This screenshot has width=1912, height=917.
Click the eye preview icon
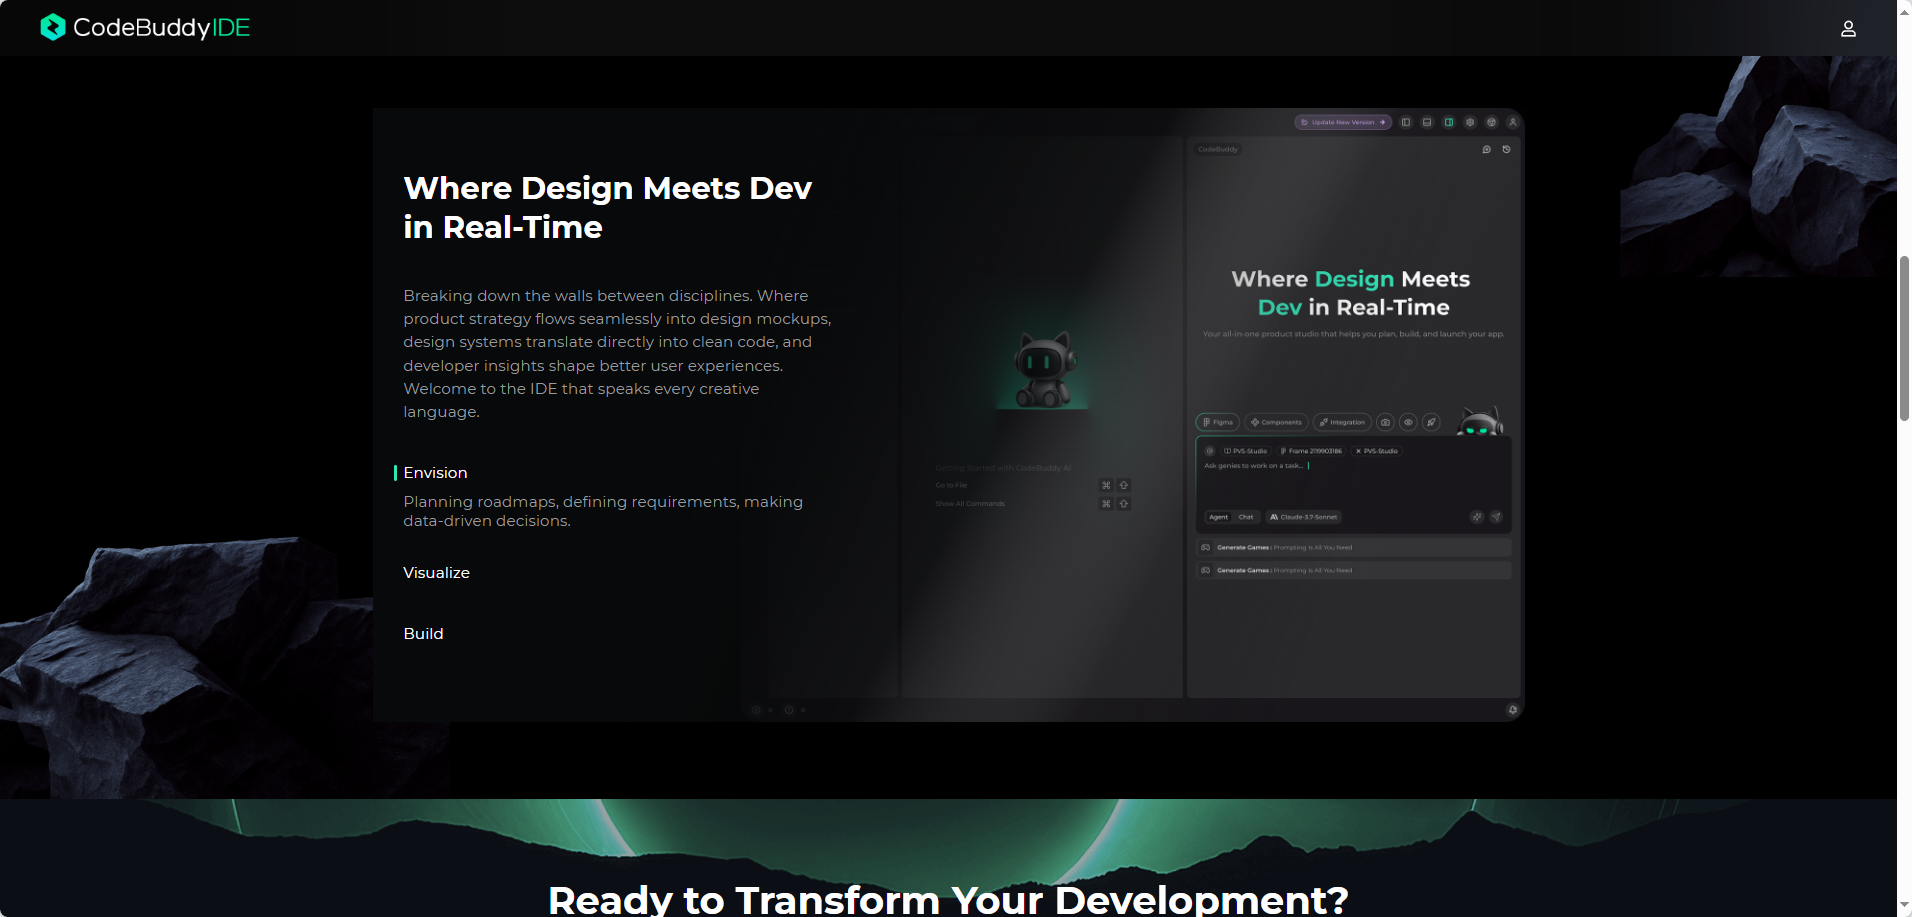coord(1408,422)
